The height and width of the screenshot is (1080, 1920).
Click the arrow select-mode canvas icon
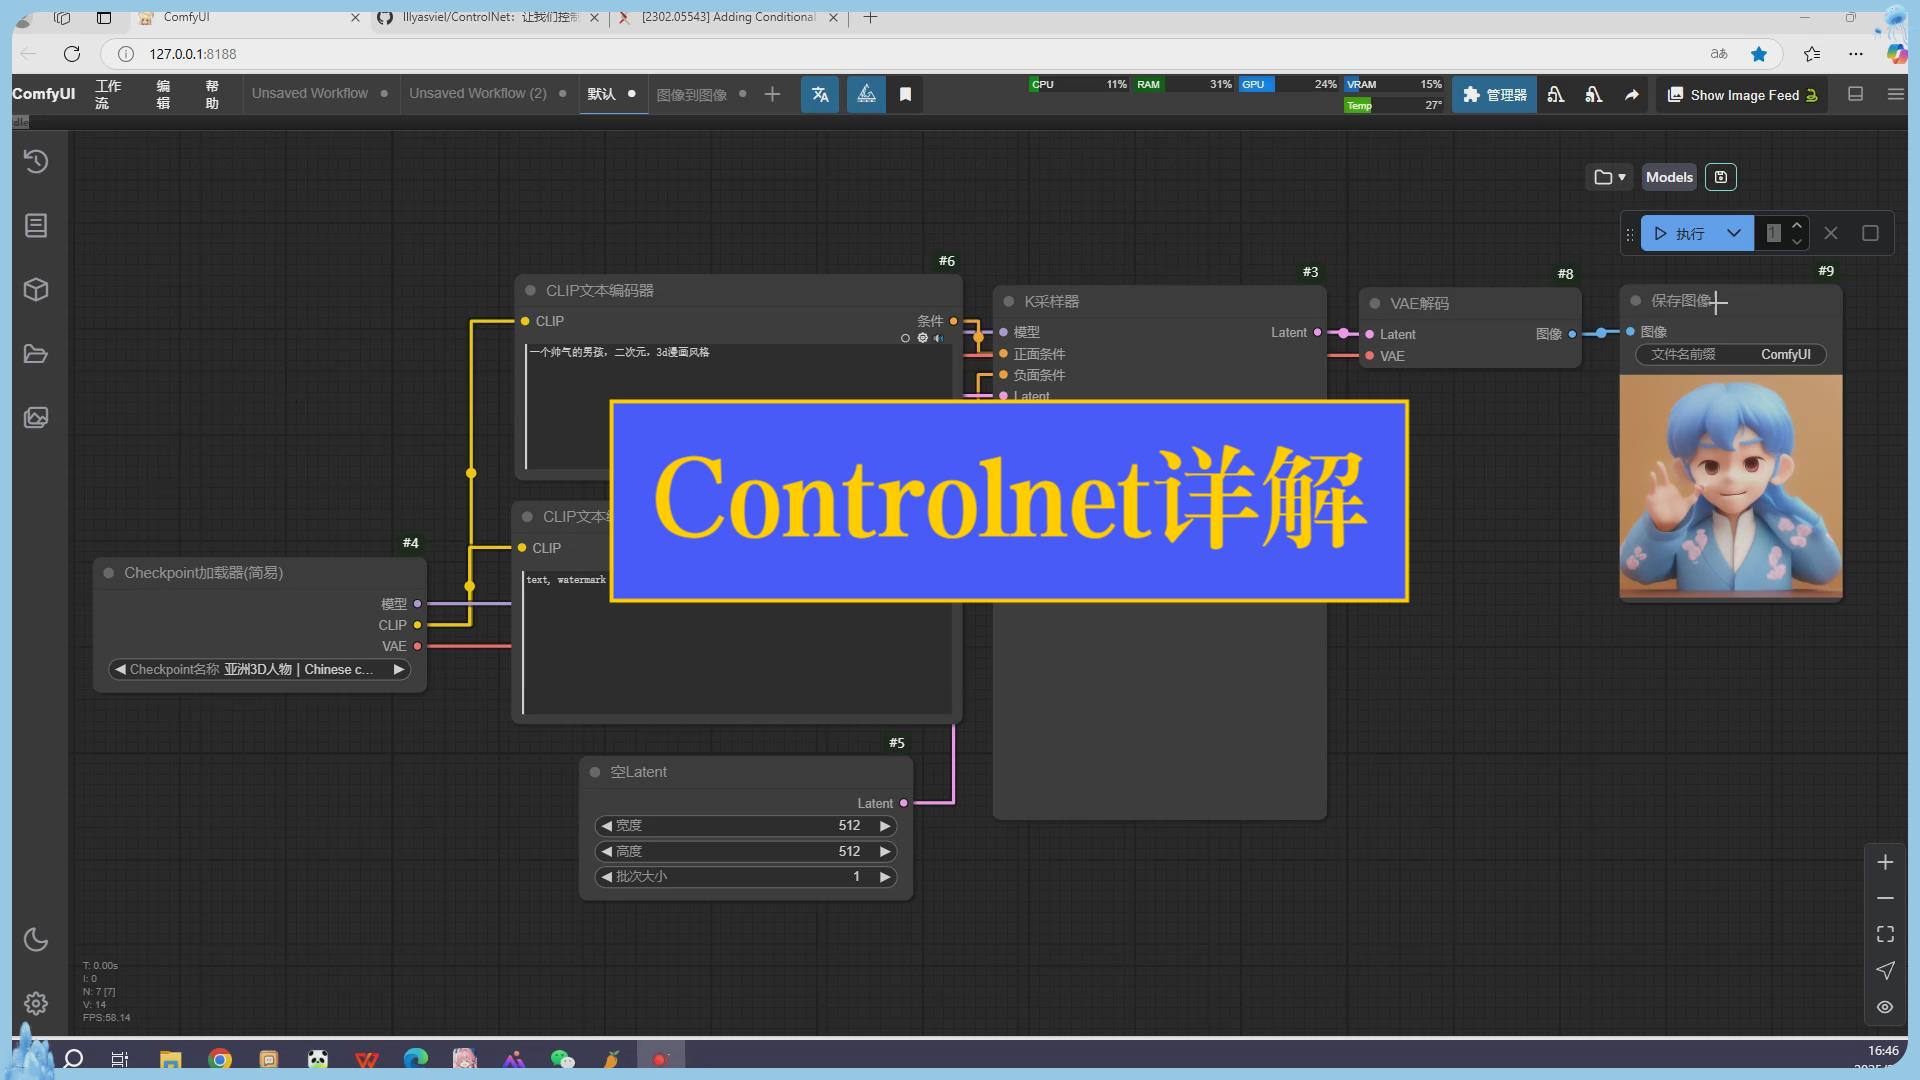1885,970
